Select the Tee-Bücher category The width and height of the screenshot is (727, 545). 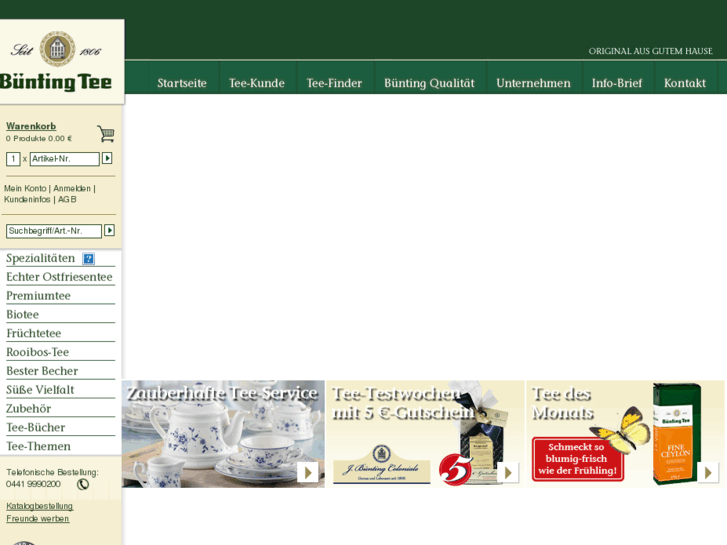point(36,427)
